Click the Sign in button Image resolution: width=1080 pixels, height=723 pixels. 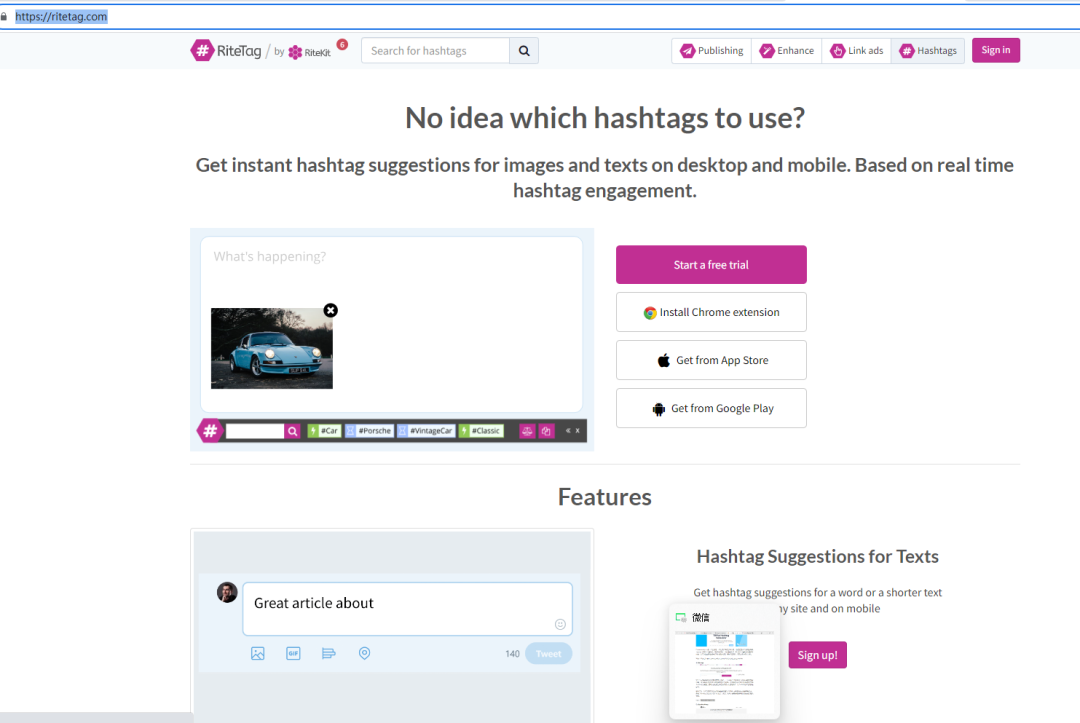pyautogui.click(x=995, y=51)
